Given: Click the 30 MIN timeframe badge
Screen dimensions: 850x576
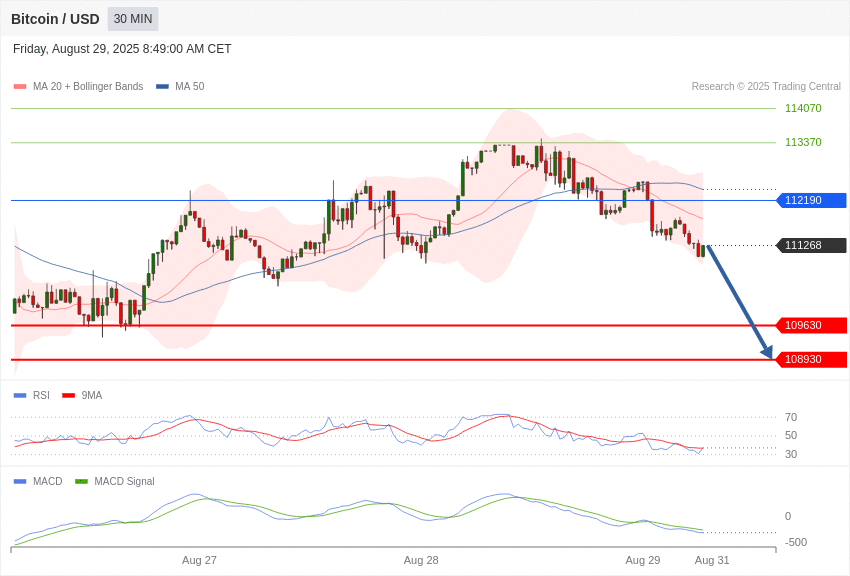Looking at the screenshot, I should pos(133,19).
